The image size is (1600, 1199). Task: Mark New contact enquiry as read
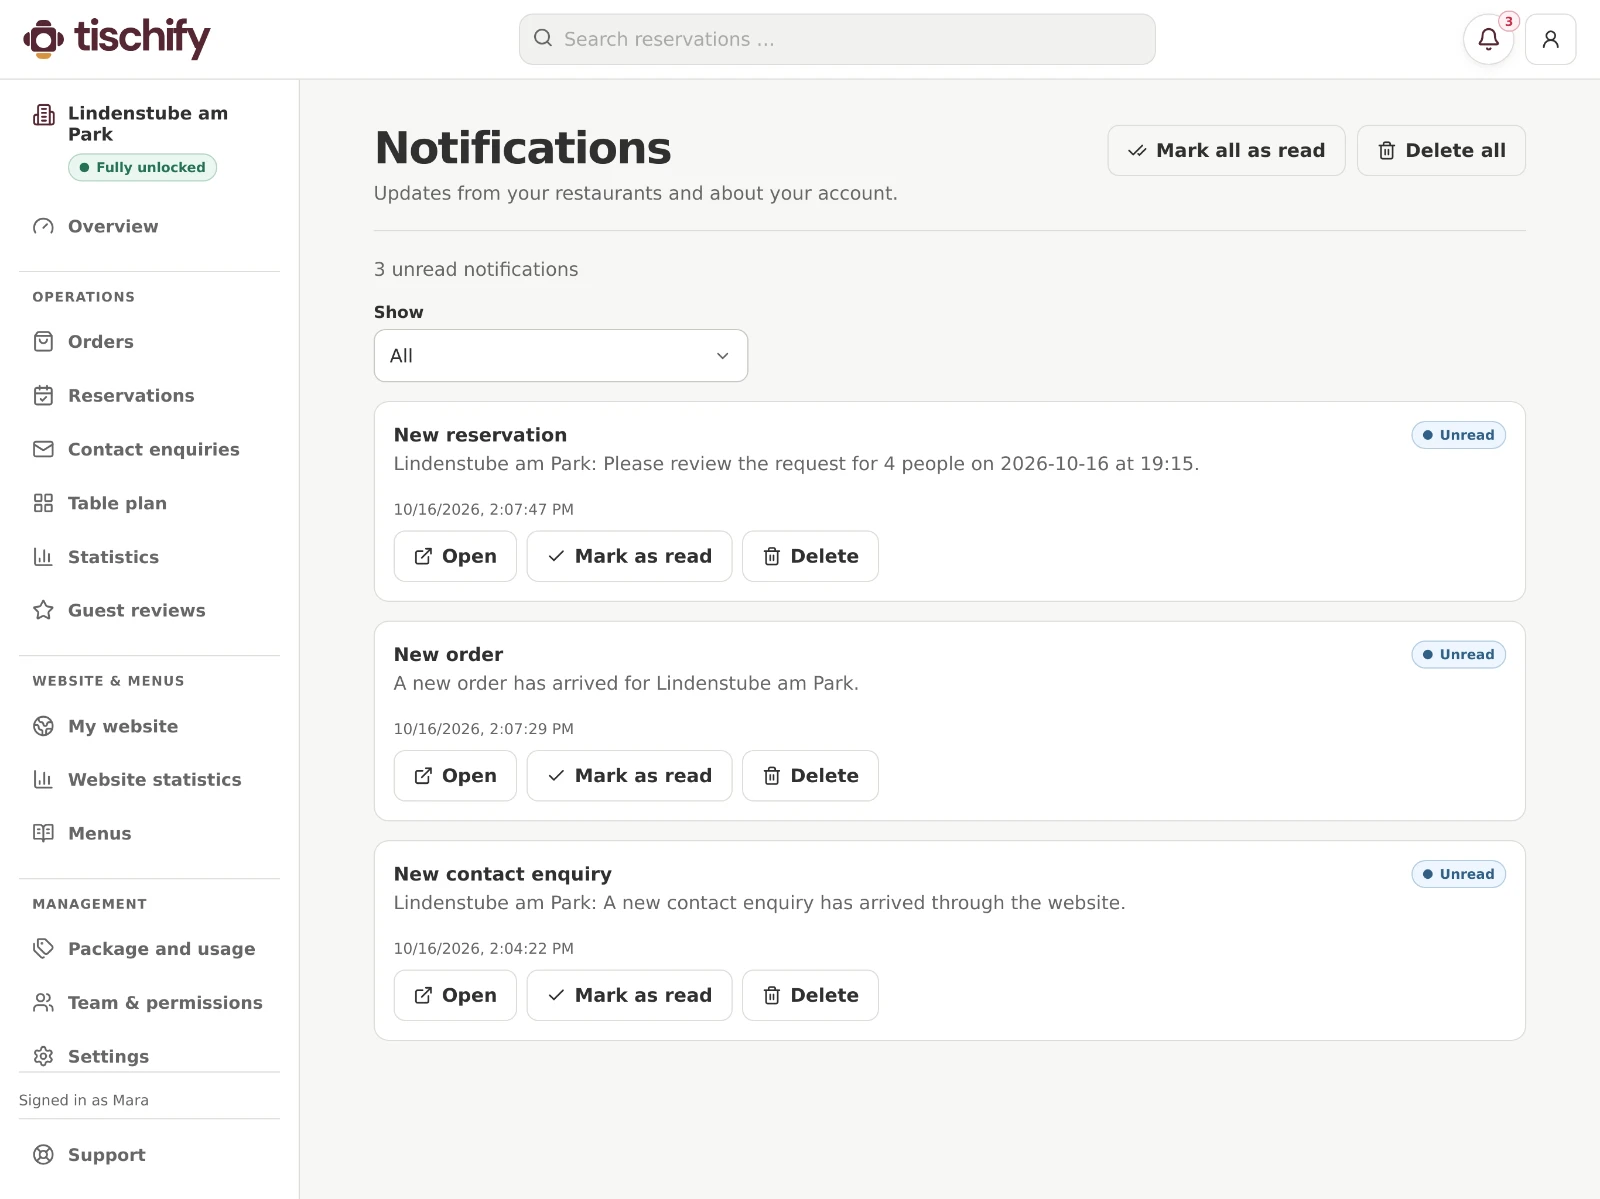pyautogui.click(x=629, y=995)
